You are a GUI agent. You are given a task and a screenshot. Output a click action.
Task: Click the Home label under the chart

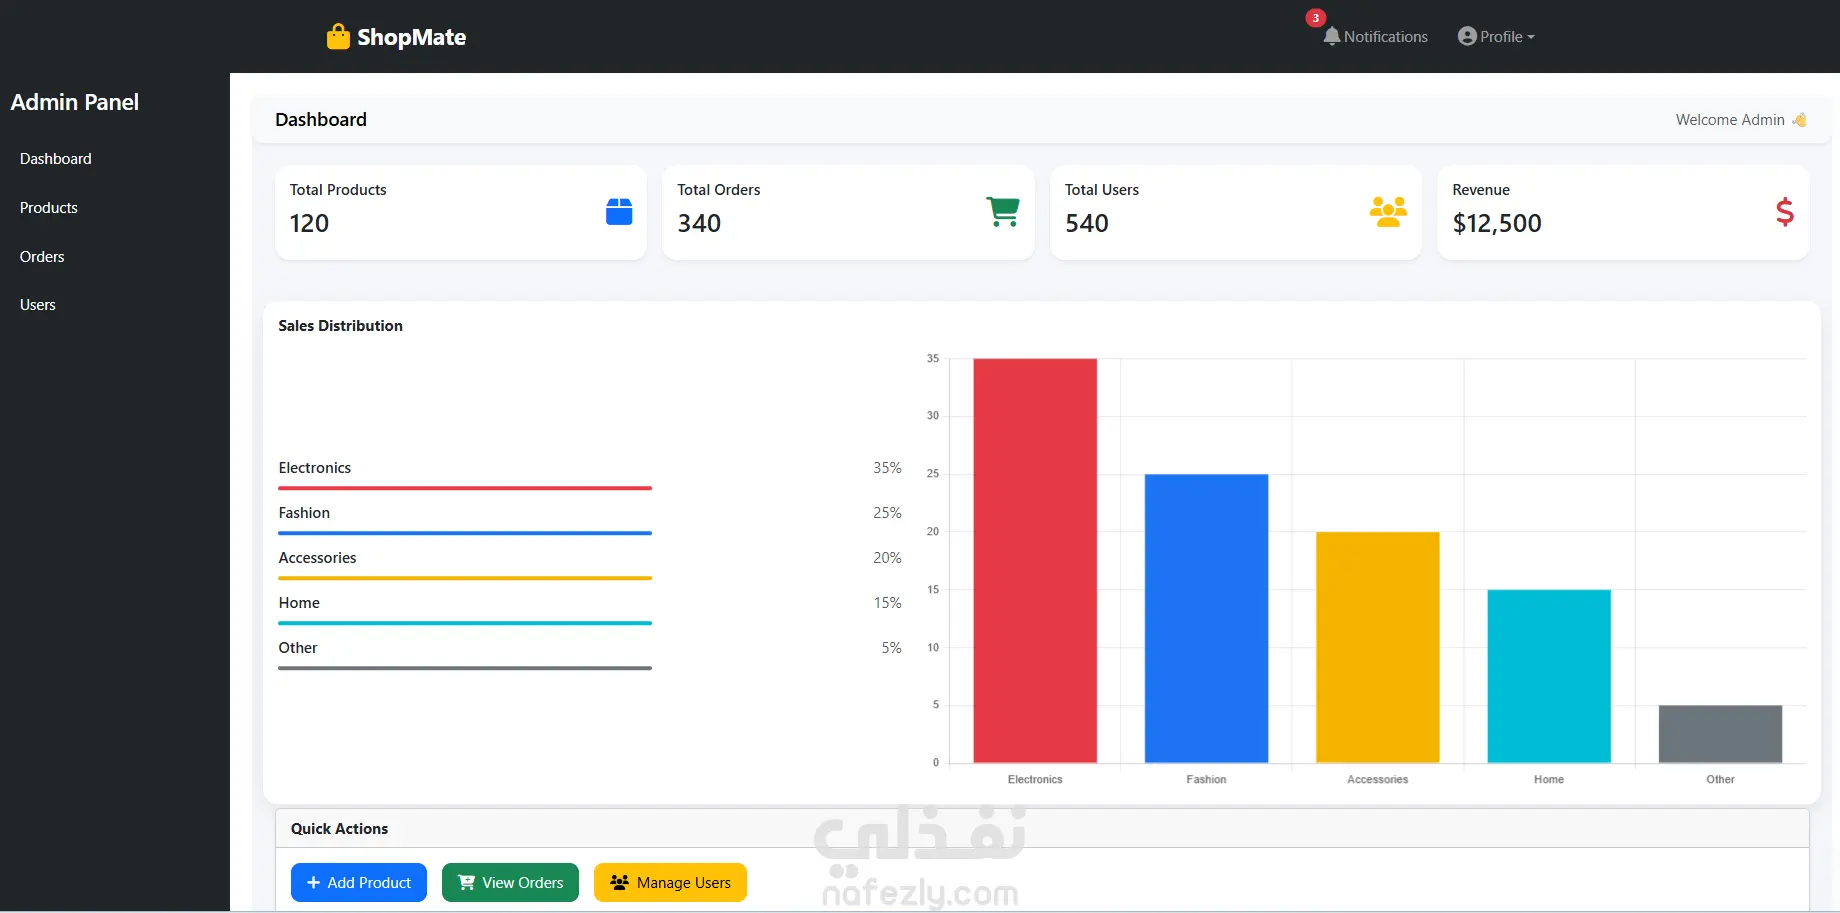(1549, 780)
